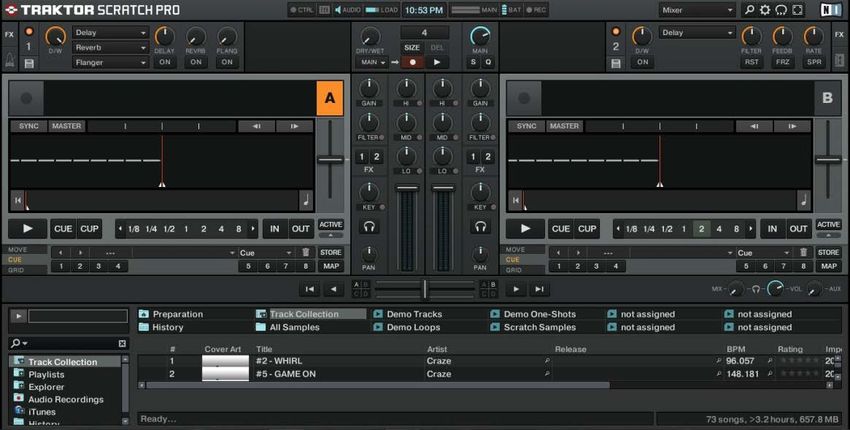Screen dimensions: 850x430
Task: Click deck A play button
Action: (x=28, y=229)
